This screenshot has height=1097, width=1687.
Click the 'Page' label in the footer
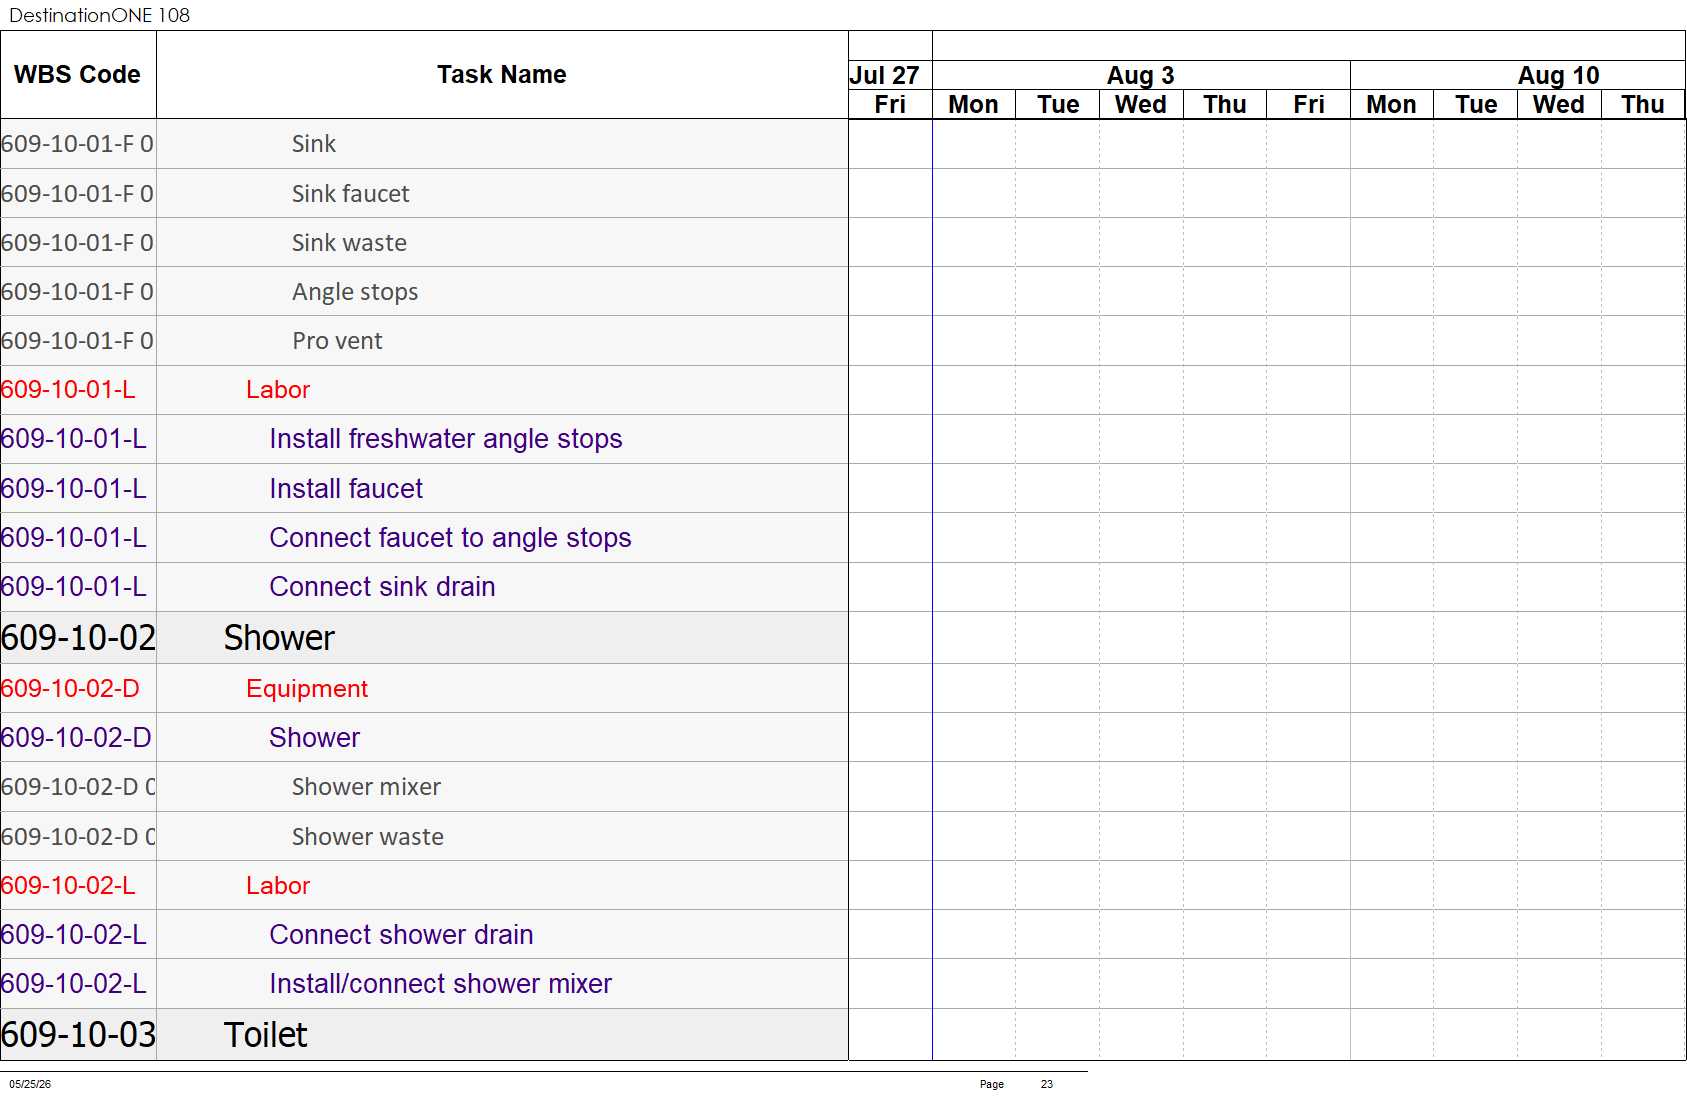(x=992, y=1084)
